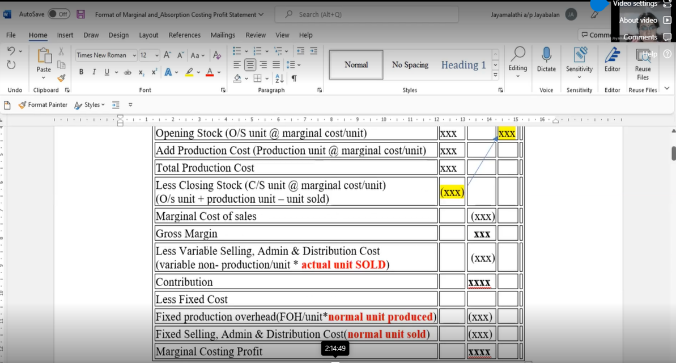The width and height of the screenshot is (676, 363).
Task: Decrease paragraph indent
Action: (x=300, y=51)
